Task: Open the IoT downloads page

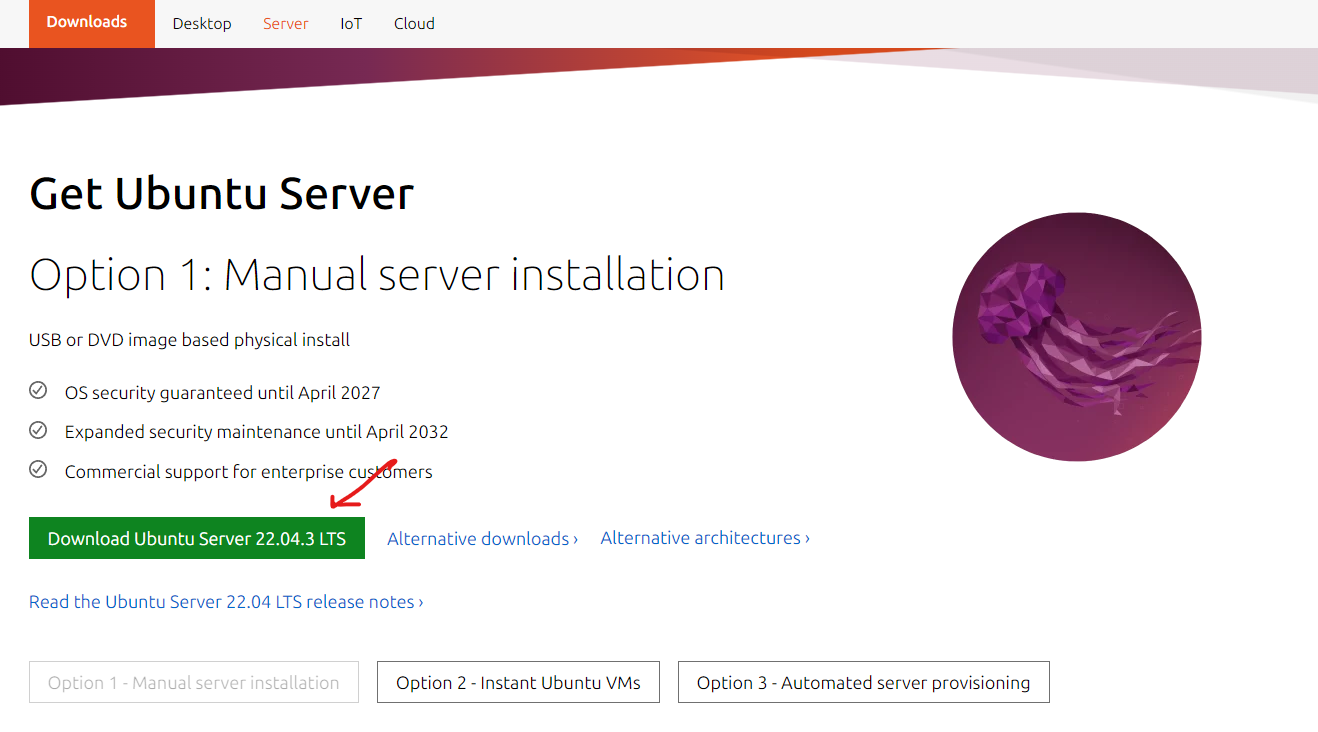Action: point(351,23)
